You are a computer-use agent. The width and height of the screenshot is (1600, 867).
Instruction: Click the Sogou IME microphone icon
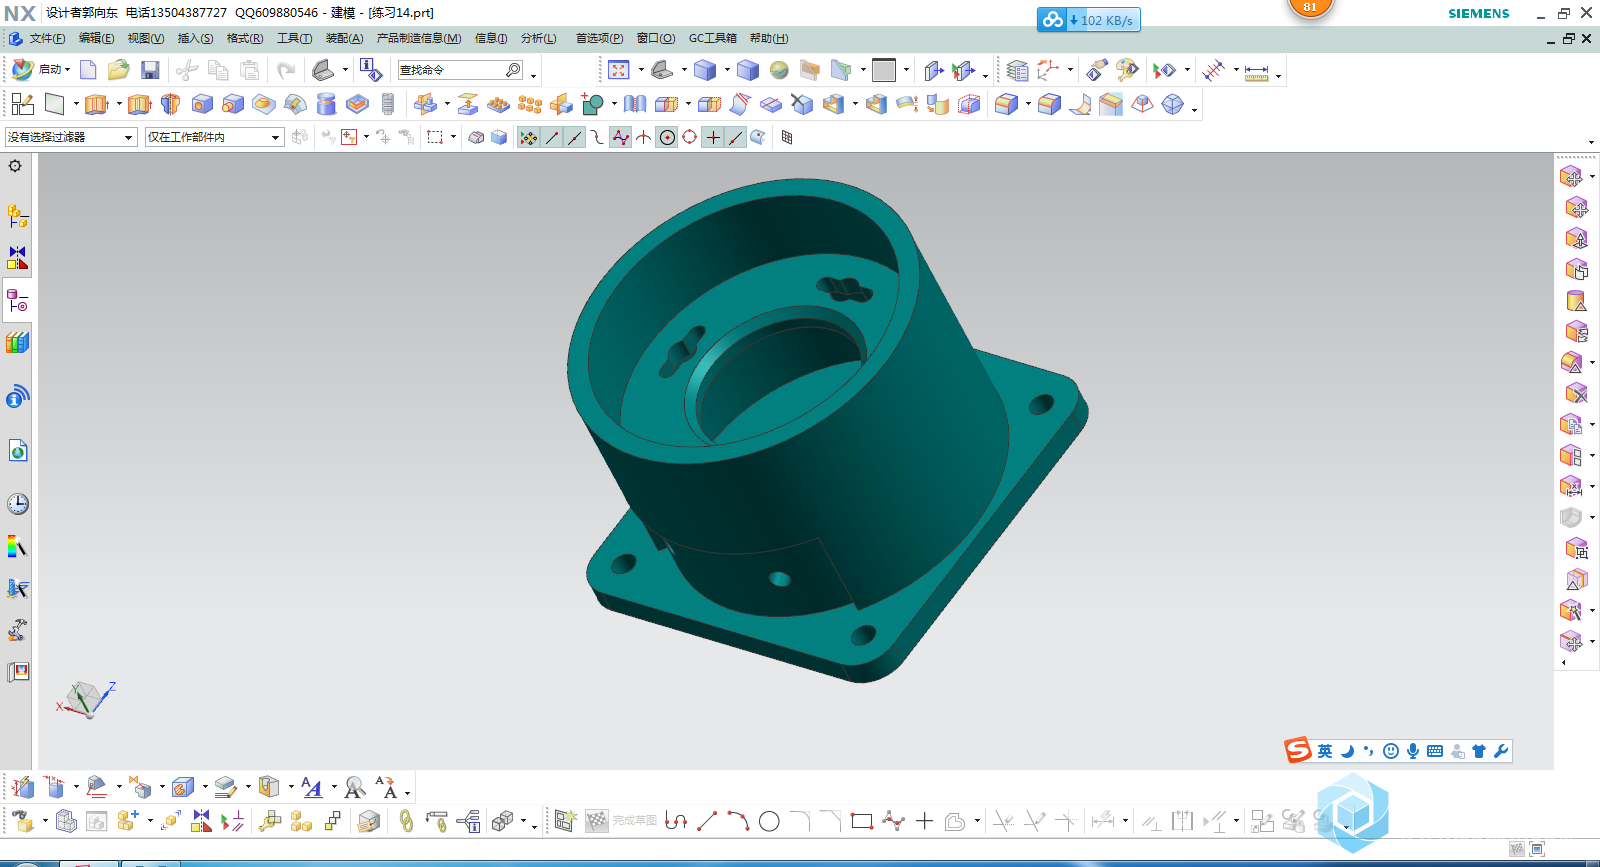coord(1413,751)
